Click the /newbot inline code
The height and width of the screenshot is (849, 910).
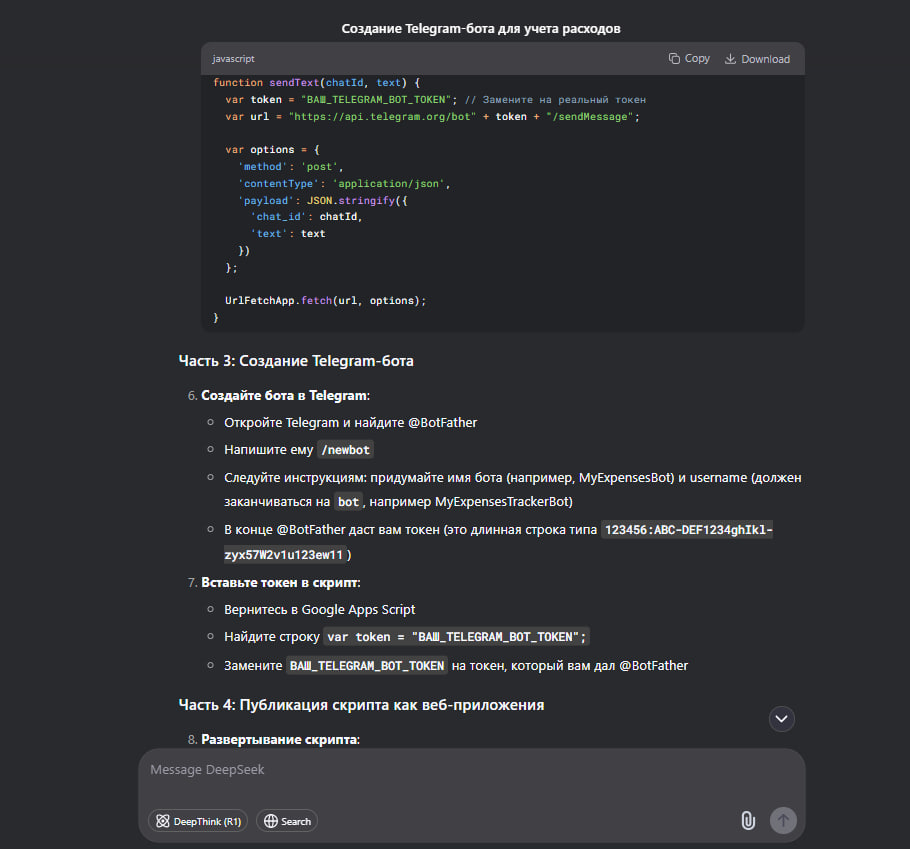(x=345, y=450)
